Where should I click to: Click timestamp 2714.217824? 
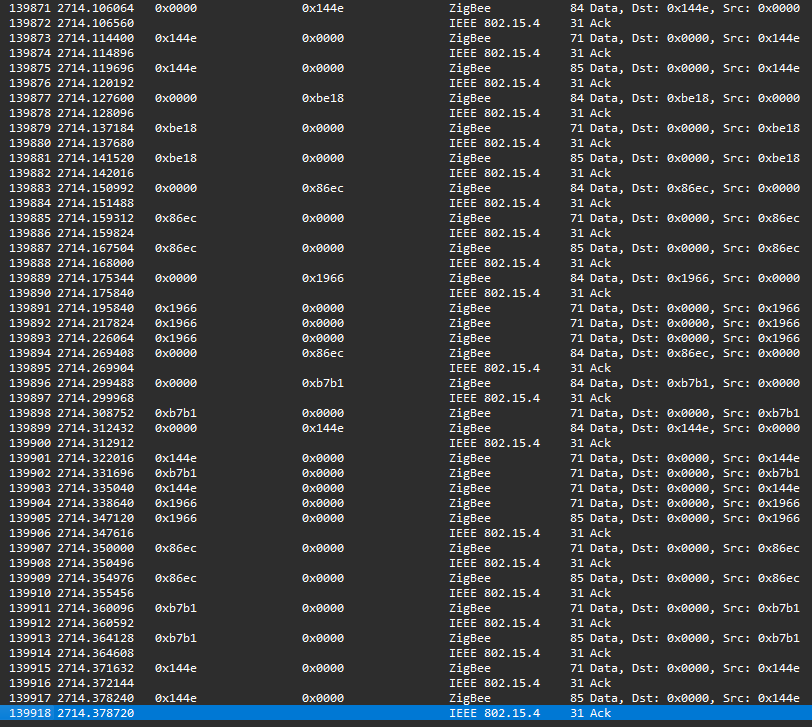95,324
